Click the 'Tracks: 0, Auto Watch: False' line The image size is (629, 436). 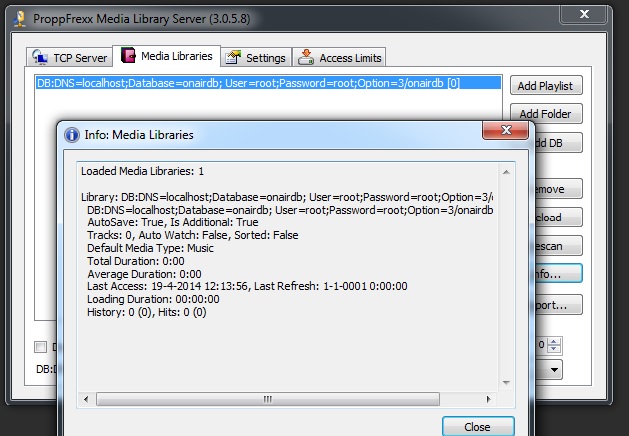tap(193, 235)
